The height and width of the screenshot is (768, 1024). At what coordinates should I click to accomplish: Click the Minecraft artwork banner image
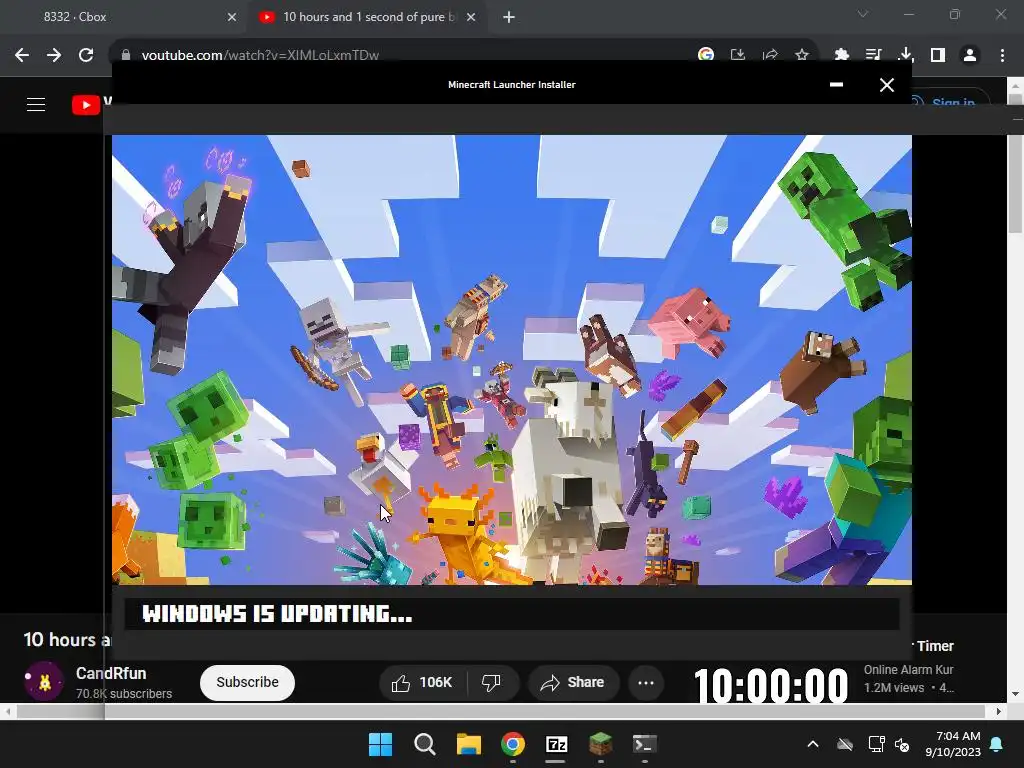[x=511, y=360]
